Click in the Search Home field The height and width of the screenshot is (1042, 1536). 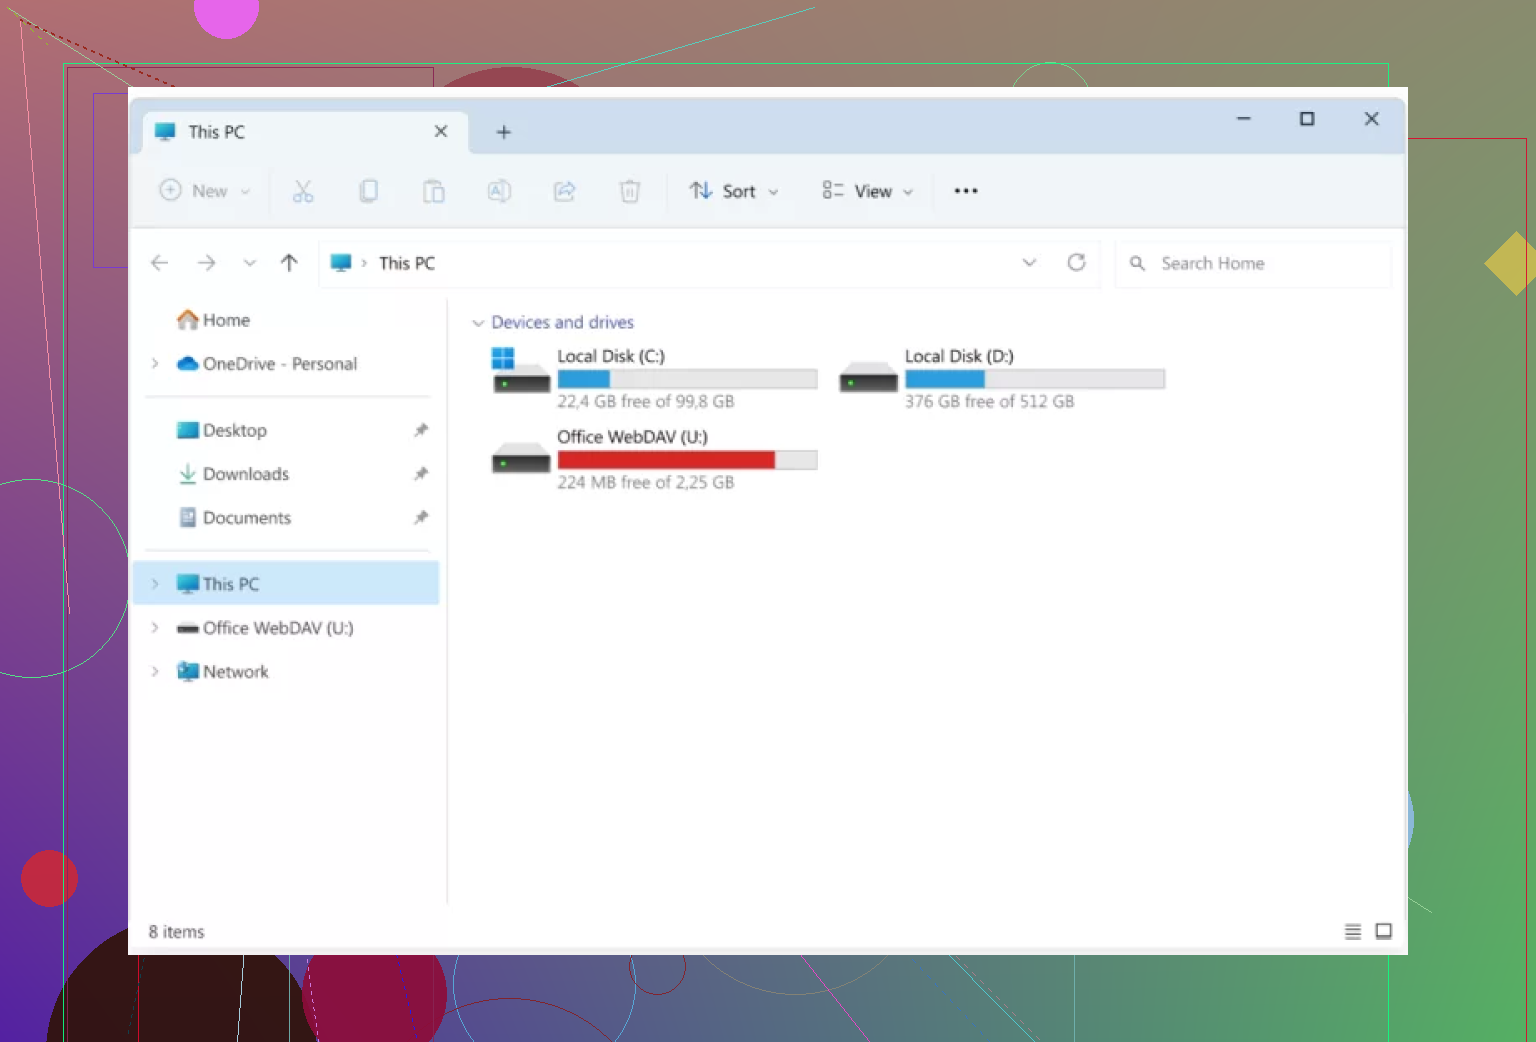point(1254,263)
